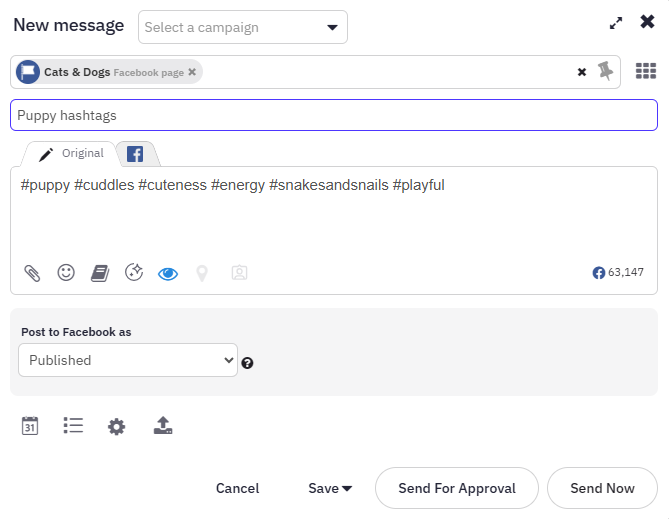Screen dimensions: 669x519
Task: Click the Puppy hashtags title field
Action: click(x=334, y=115)
